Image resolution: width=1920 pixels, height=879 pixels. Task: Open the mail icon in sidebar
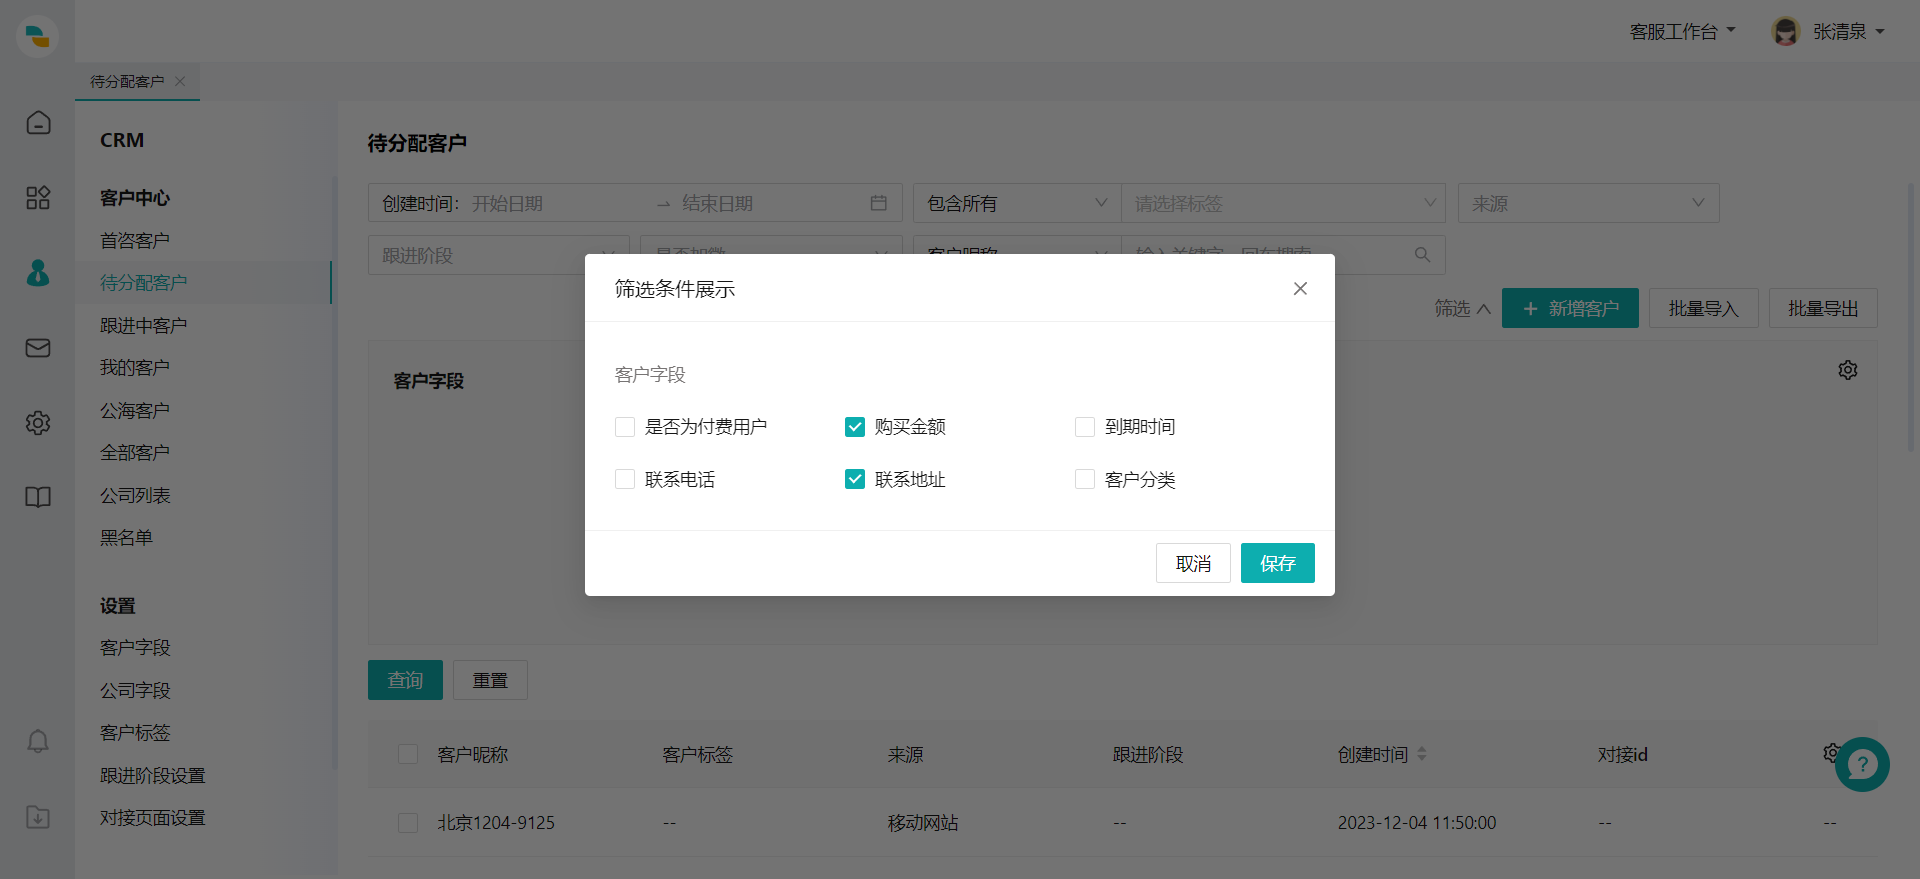tap(38, 347)
